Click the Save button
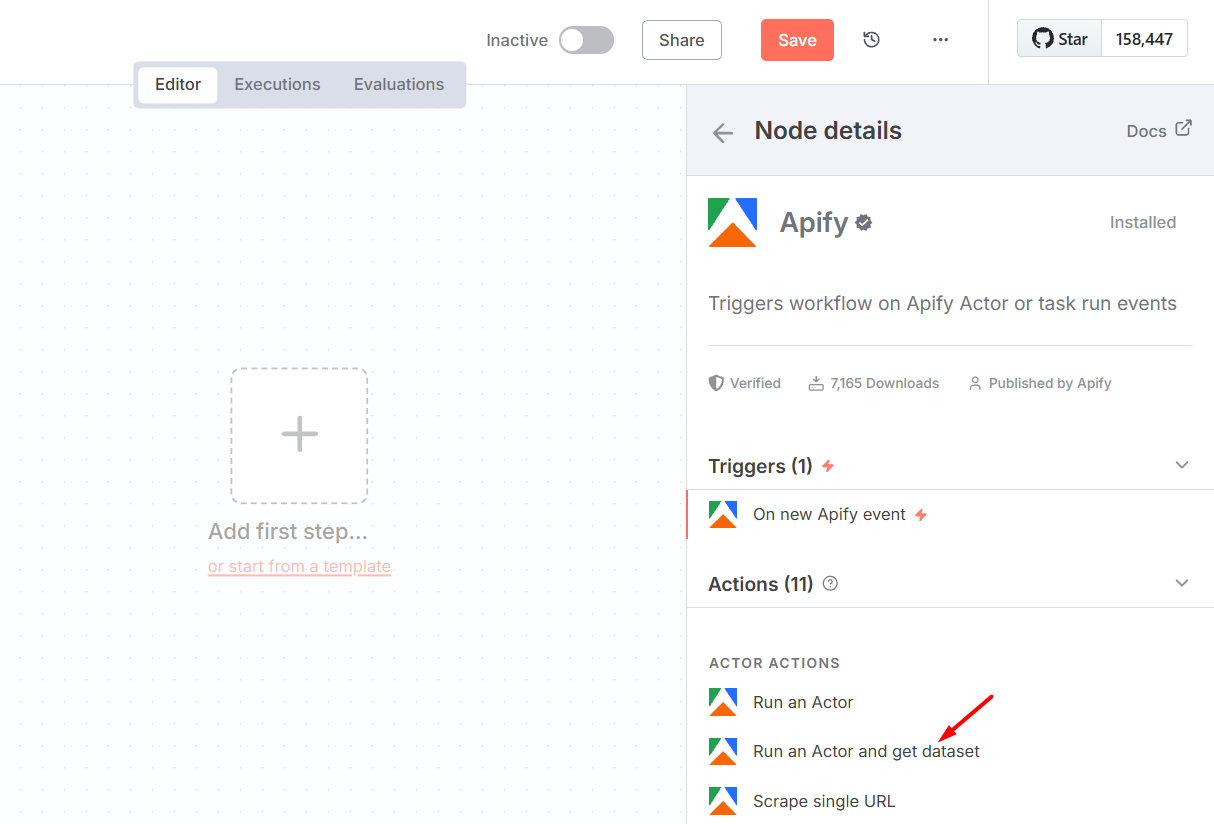Viewport: 1214px width, 824px height. tap(797, 40)
